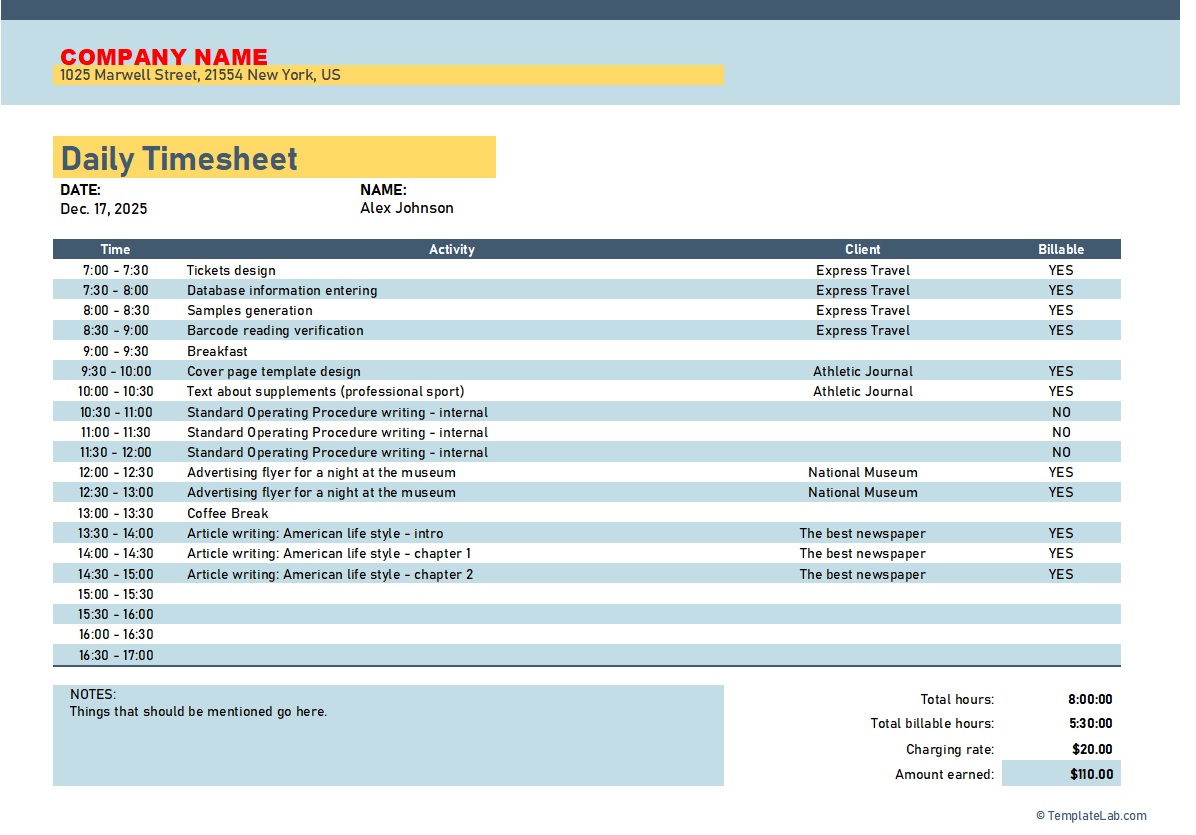Click the Client column header
The height and width of the screenshot is (835, 1196).
[x=863, y=249]
